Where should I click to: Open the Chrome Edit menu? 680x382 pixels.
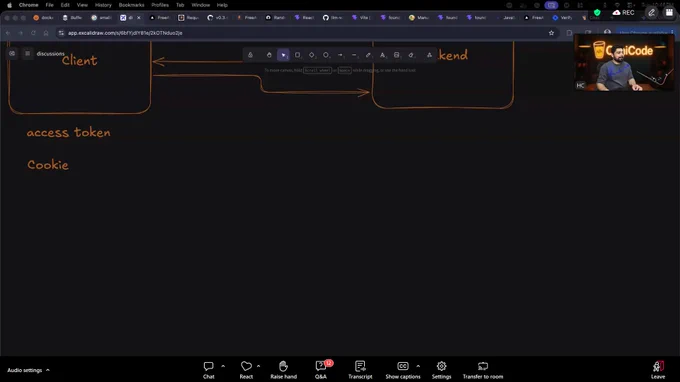[x=65, y=5]
